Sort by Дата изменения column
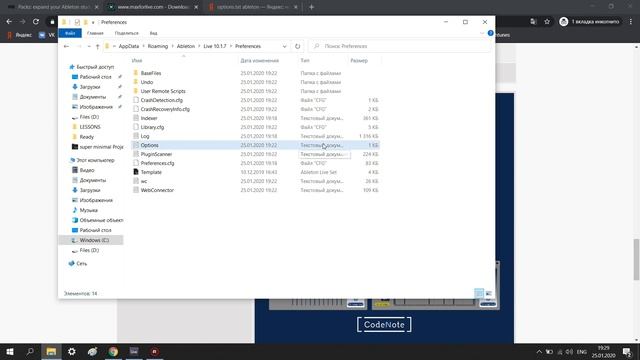The image size is (640, 360). [260, 60]
